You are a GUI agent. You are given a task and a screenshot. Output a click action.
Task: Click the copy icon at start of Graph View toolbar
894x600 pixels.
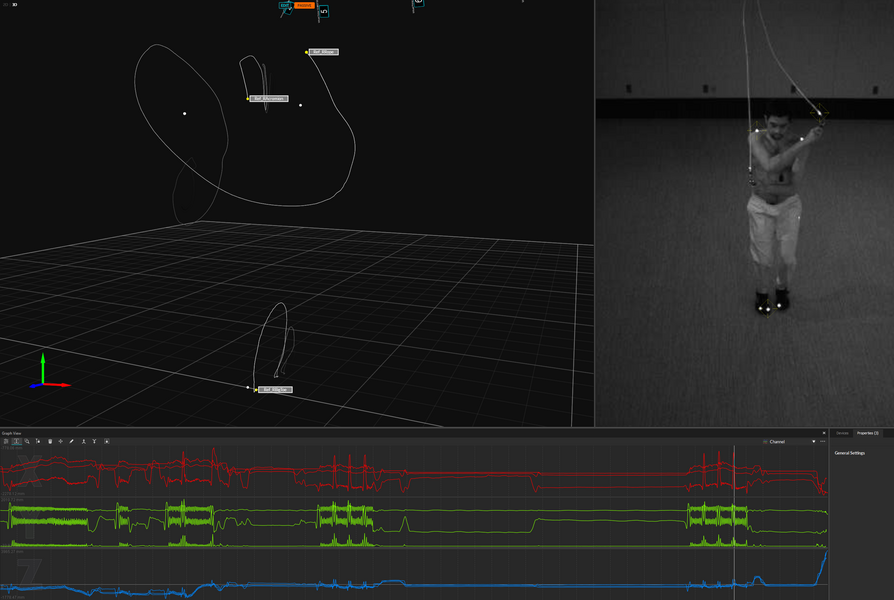7,441
